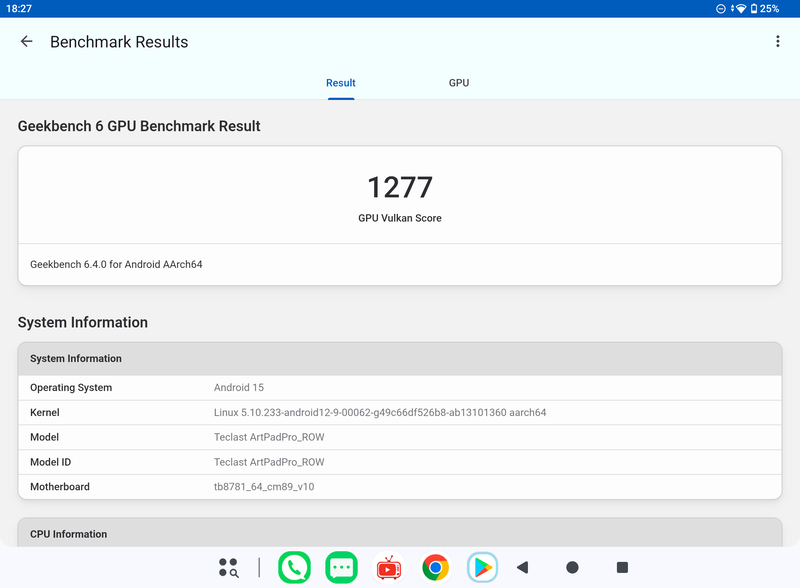800x588 pixels.
Task: Tap the back arrow next to Benchmark Results
Action: tap(26, 41)
